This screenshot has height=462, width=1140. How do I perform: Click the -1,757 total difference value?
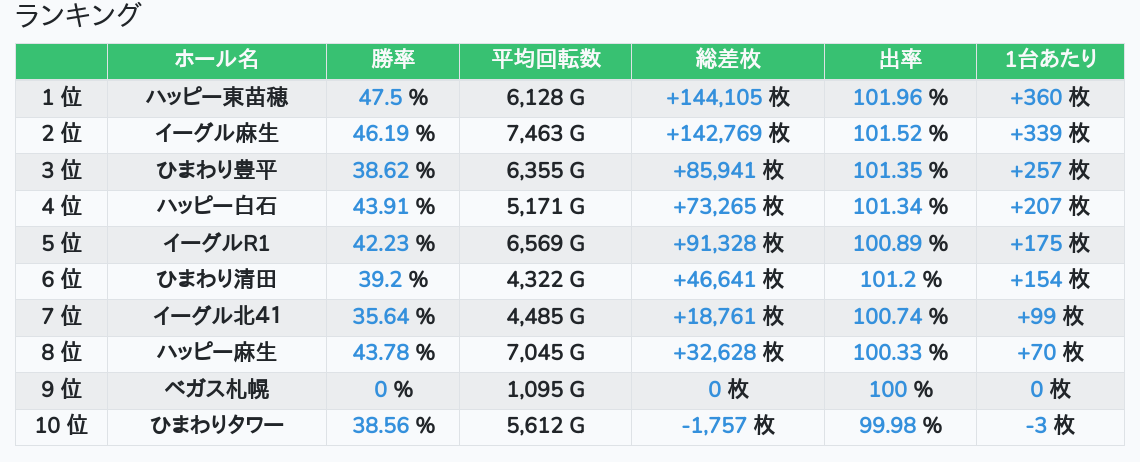point(714,426)
